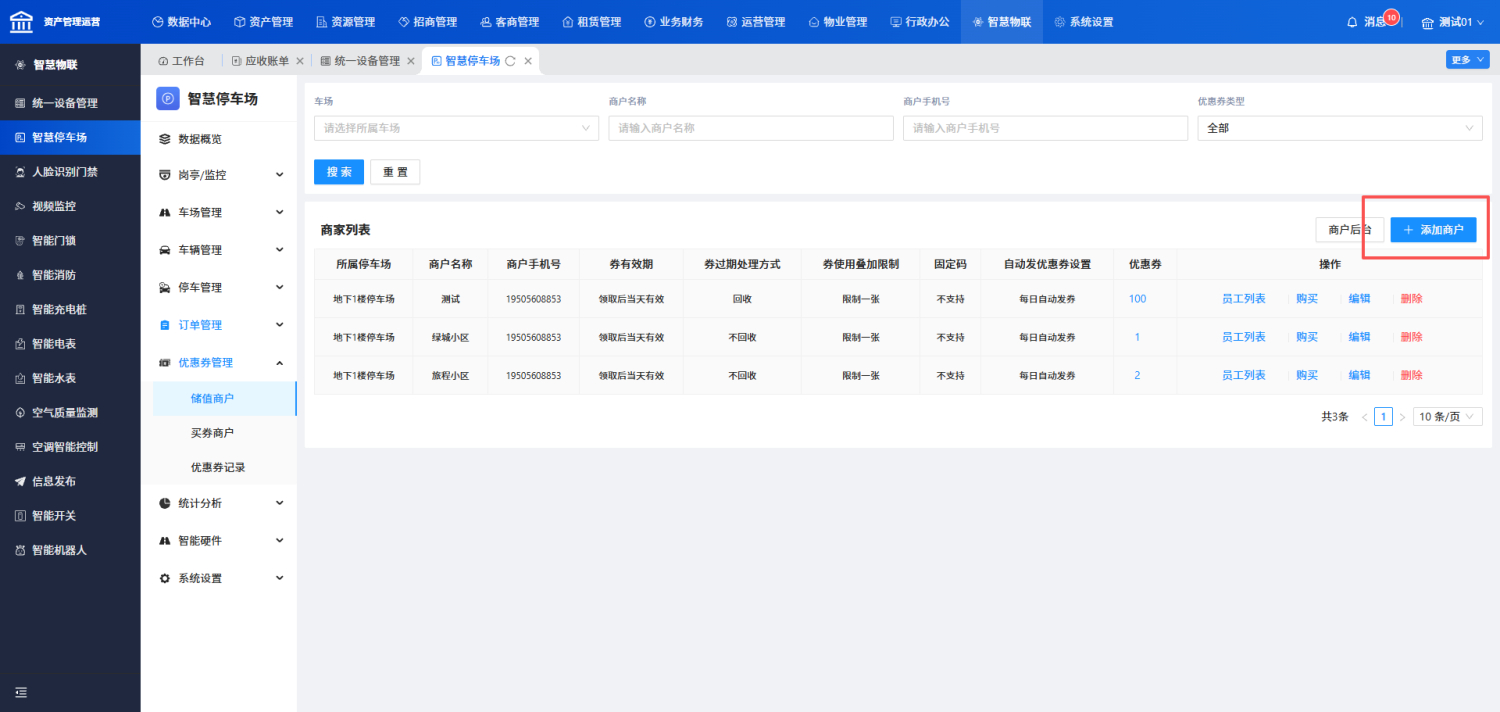Close the 应收账单 tab

coord(300,61)
